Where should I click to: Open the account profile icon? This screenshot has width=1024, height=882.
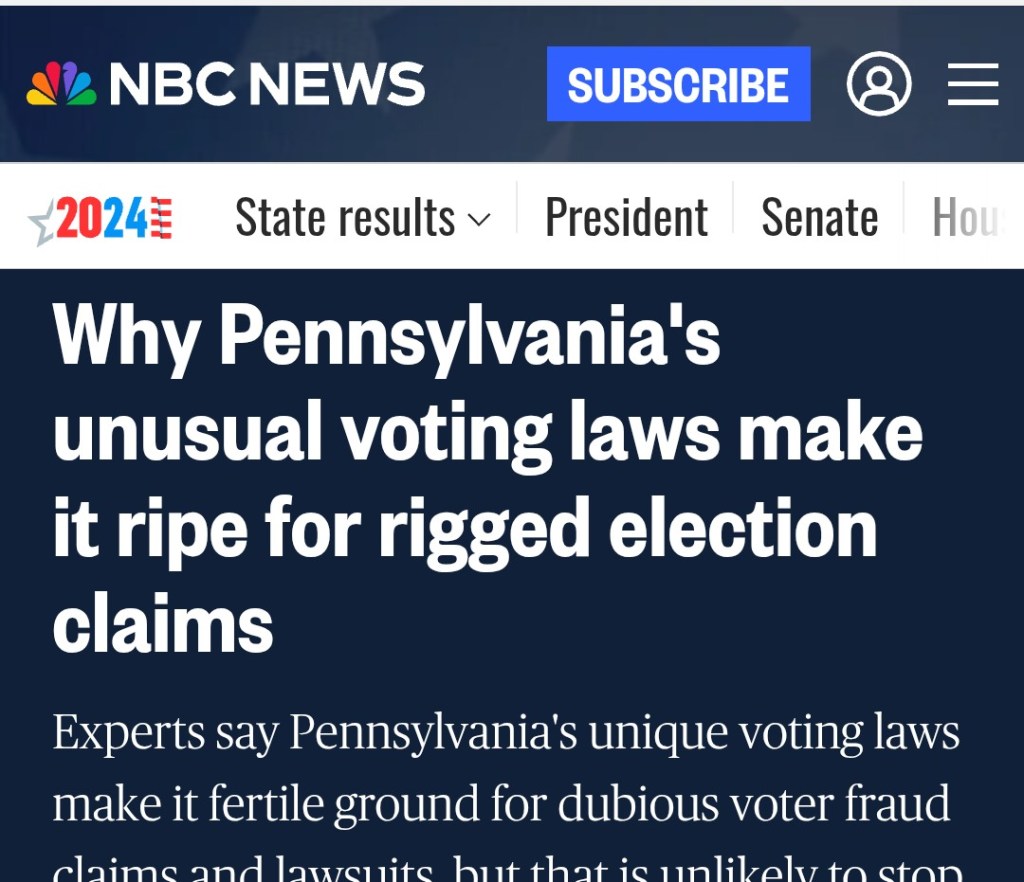click(879, 84)
